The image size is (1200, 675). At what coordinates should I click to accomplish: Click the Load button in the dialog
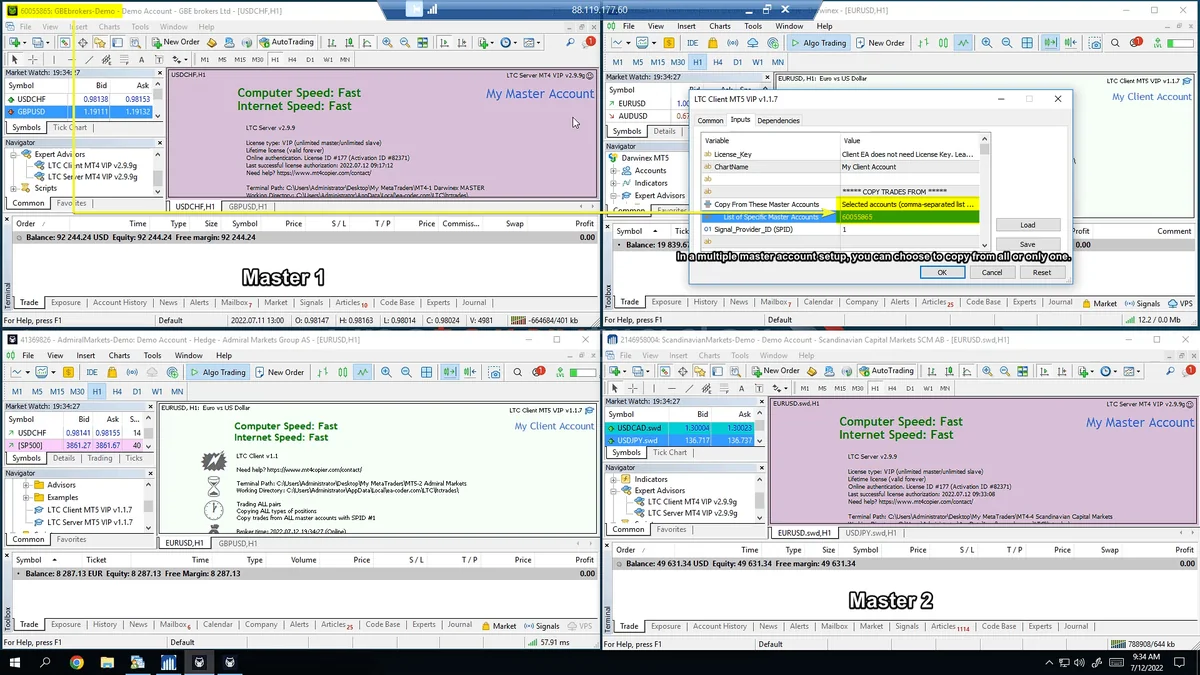click(x=1028, y=225)
